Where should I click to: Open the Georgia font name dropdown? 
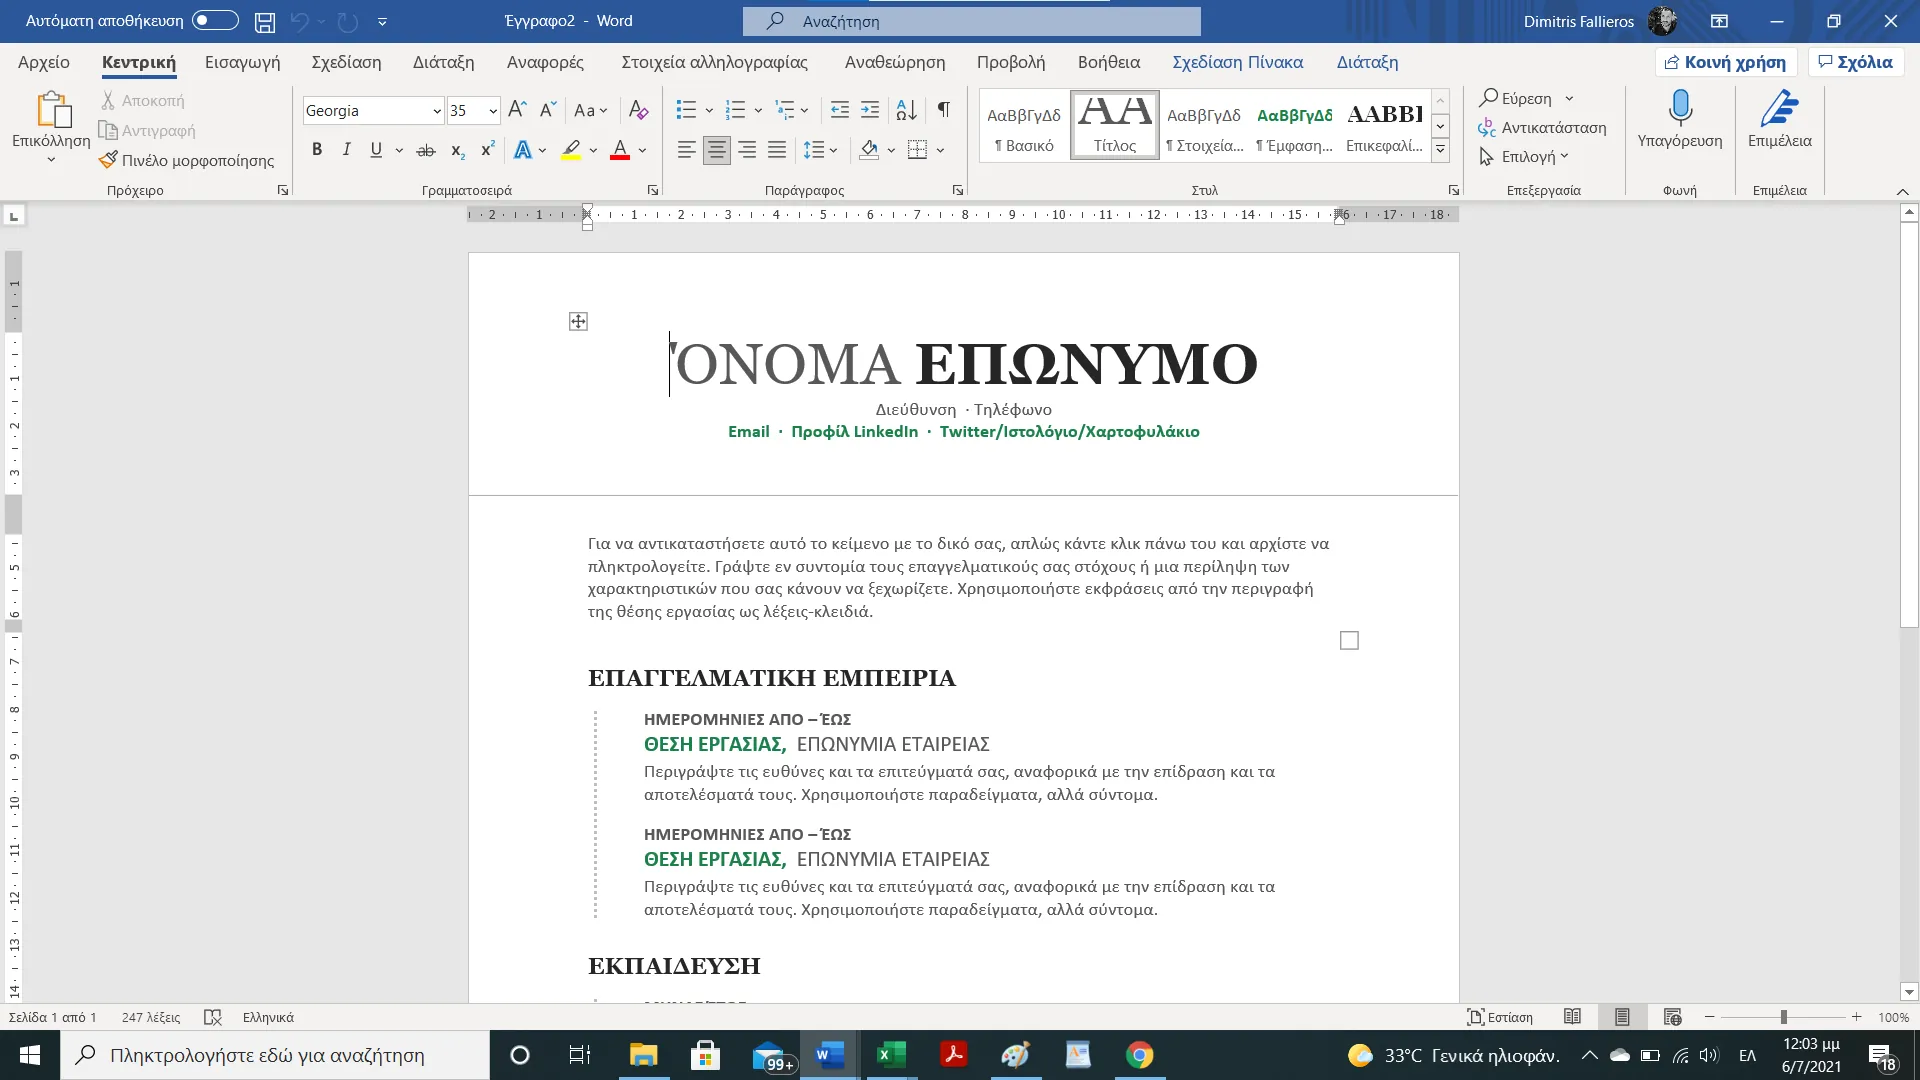tap(437, 111)
